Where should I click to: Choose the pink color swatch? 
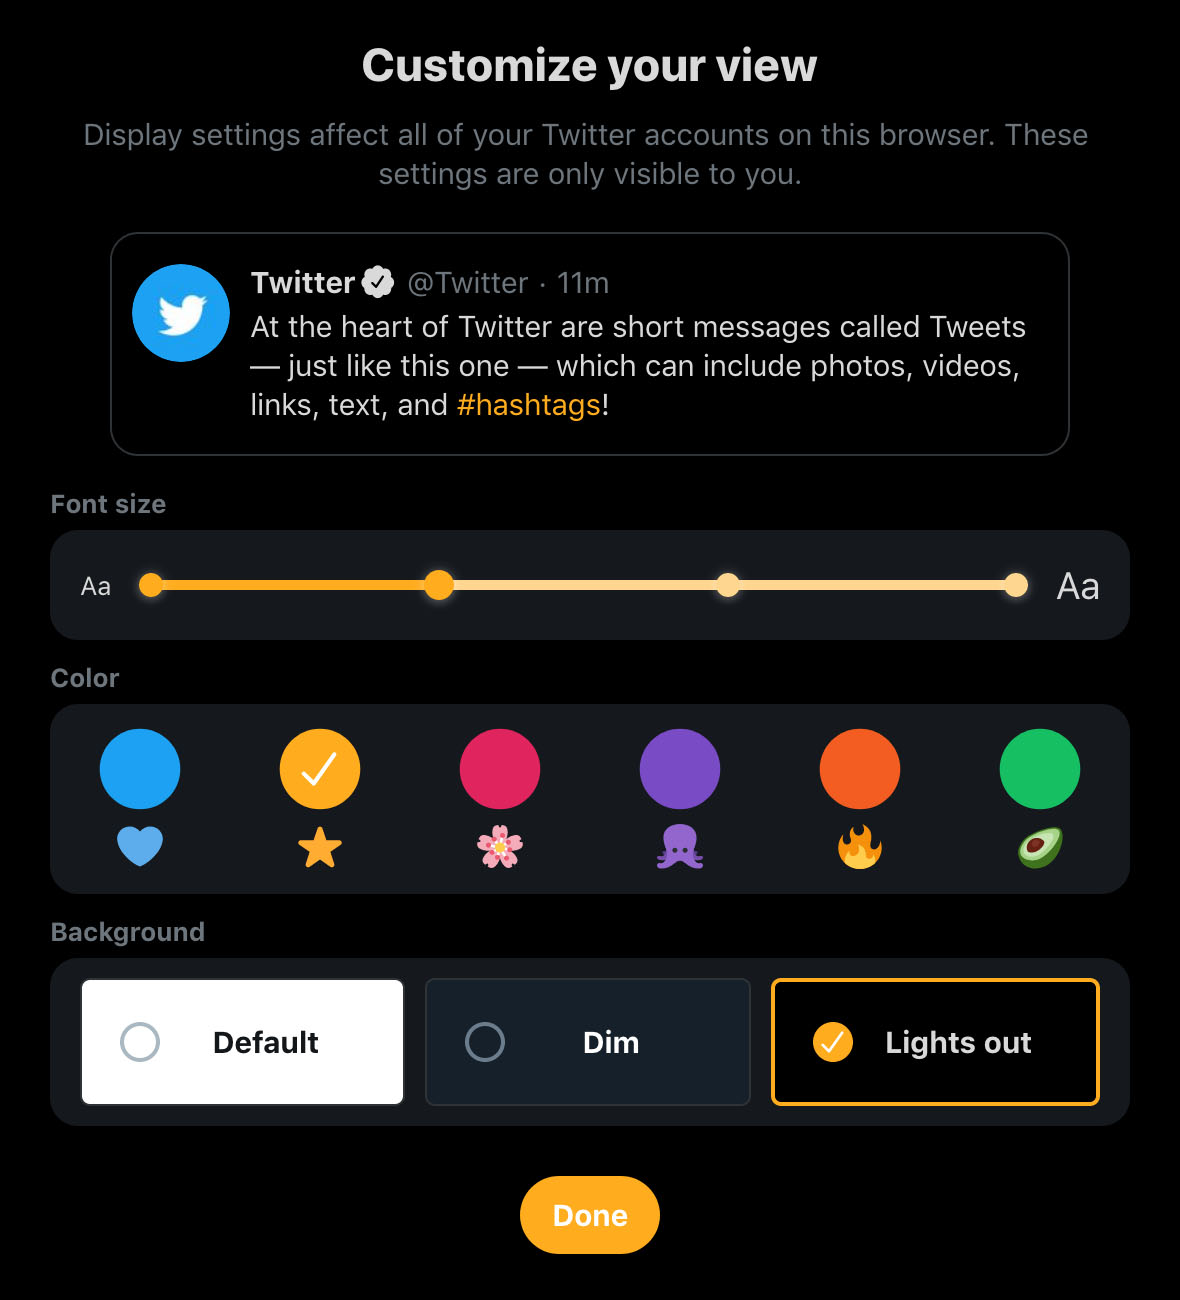pos(500,769)
